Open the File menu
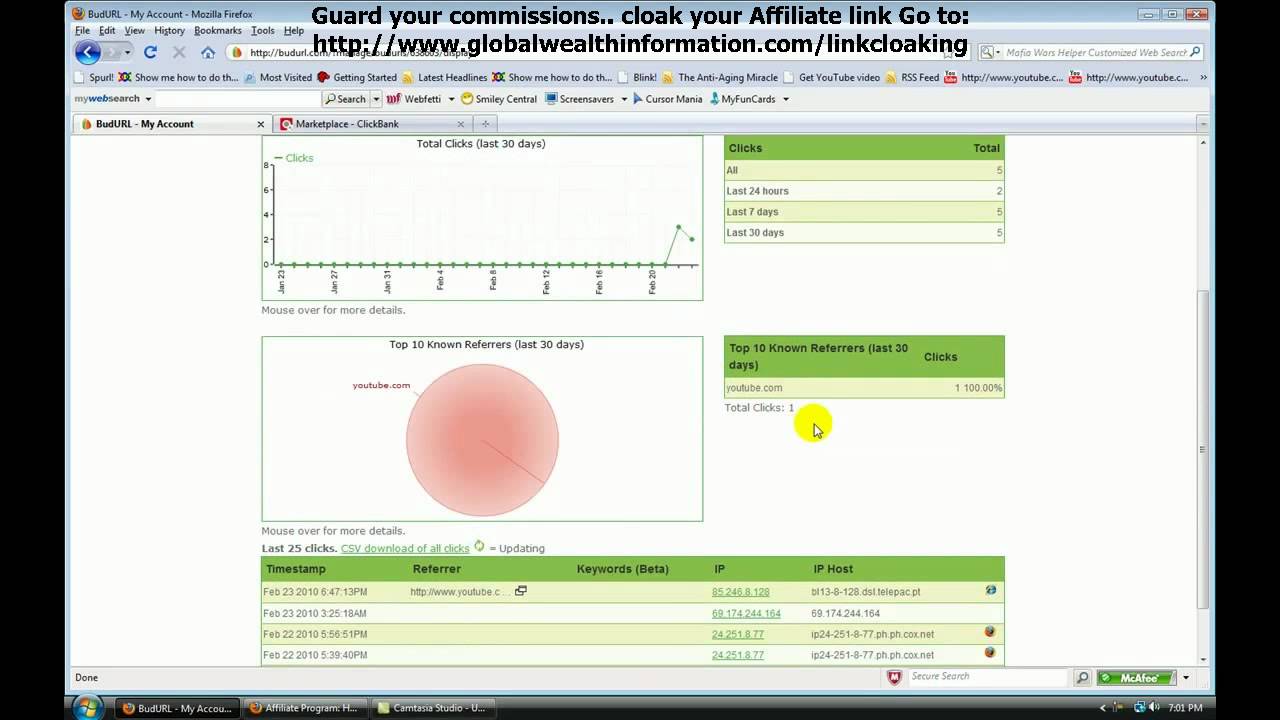1280x720 pixels. point(83,31)
